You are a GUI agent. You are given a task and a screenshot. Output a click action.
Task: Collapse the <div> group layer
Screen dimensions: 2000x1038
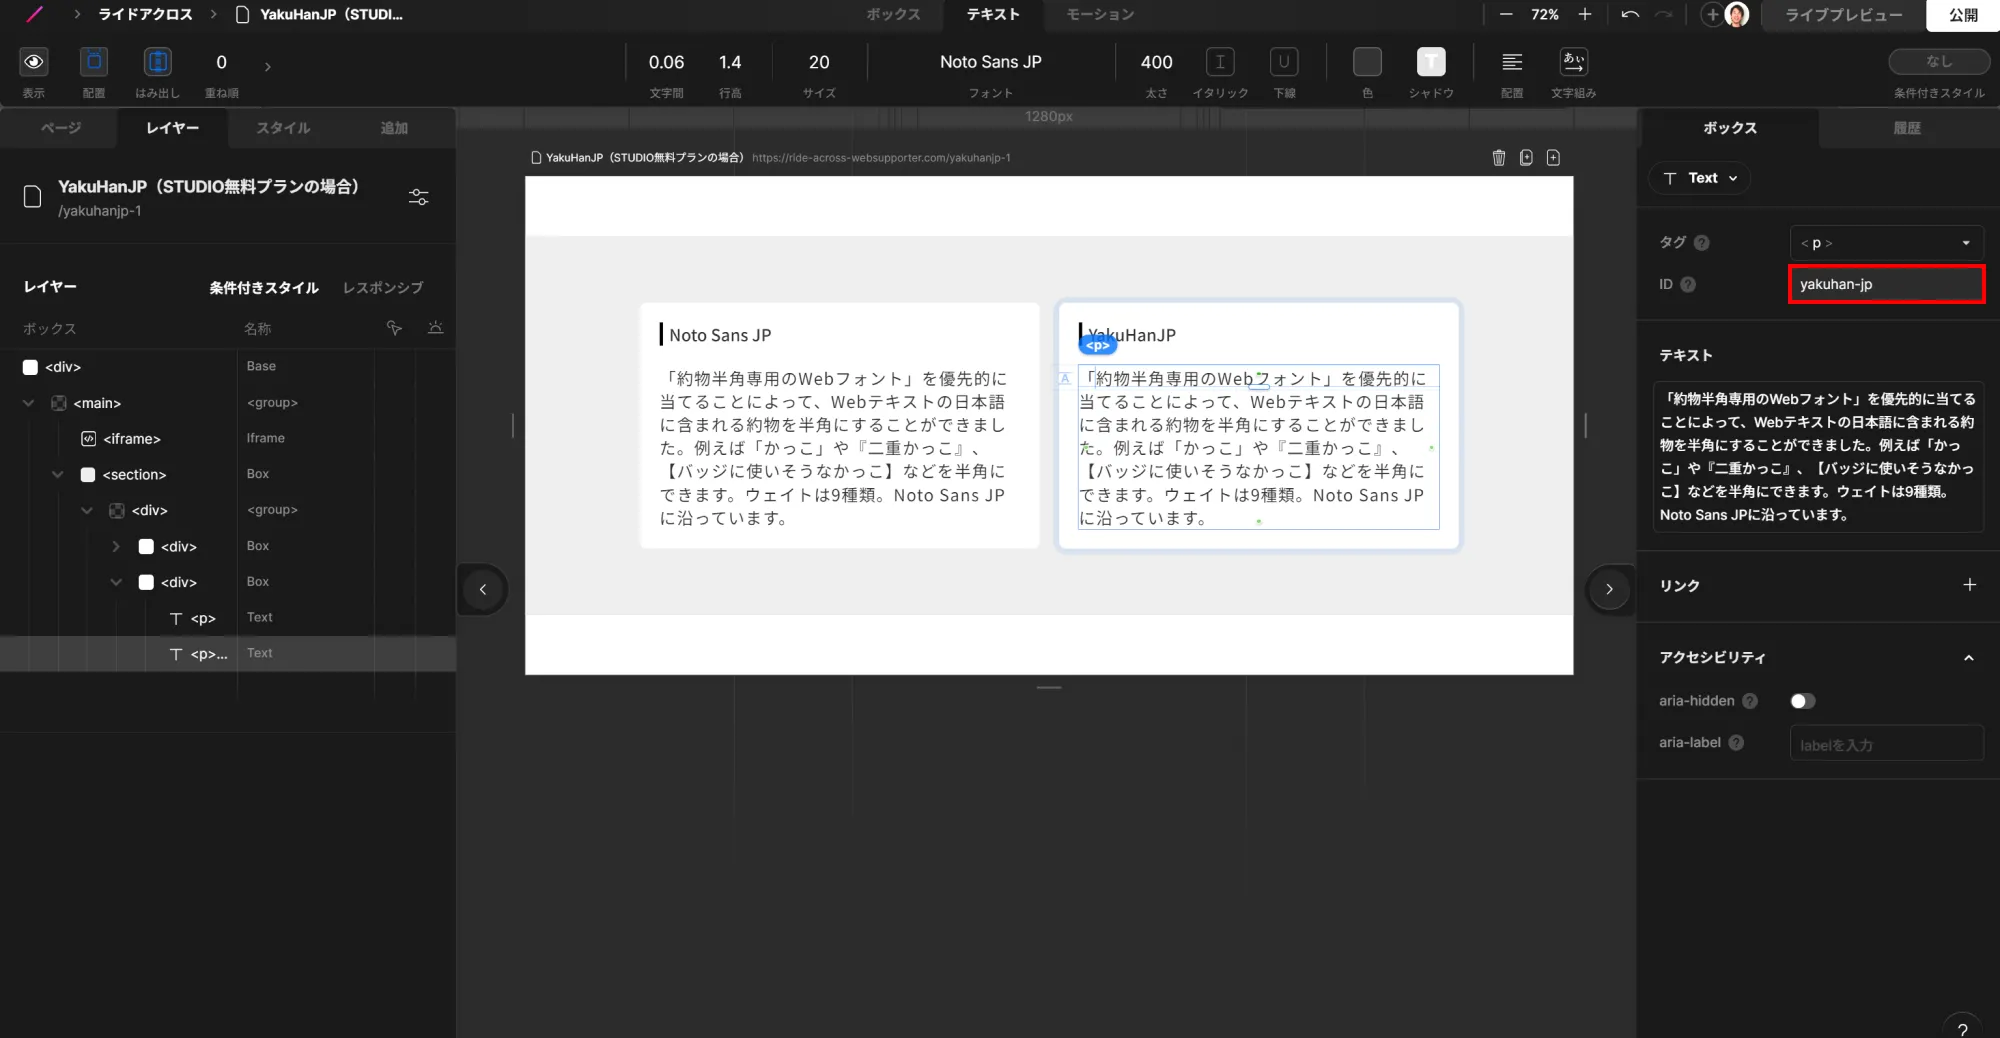[86, 510]
